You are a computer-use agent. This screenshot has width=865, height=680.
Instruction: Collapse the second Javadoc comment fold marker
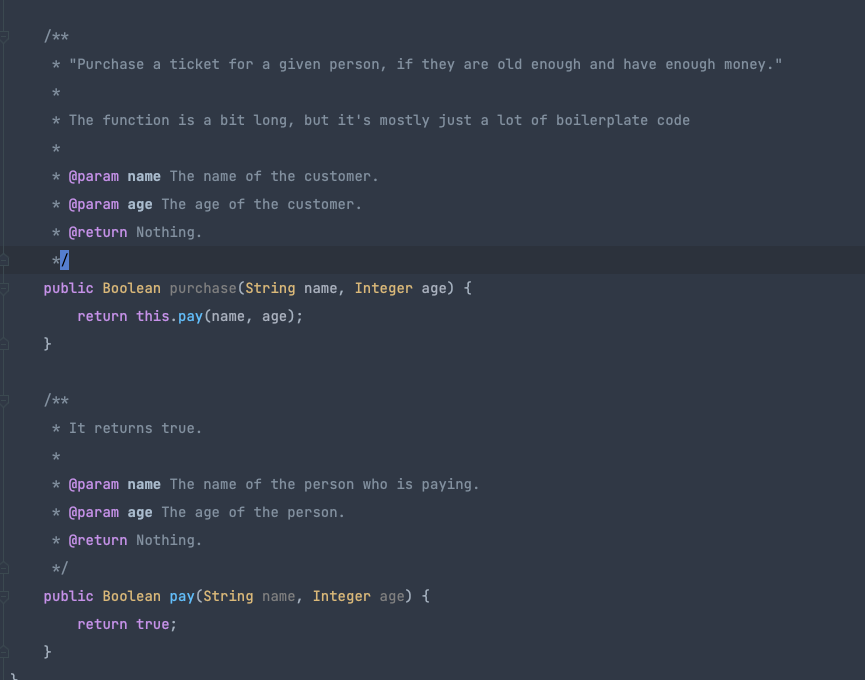click(5, 400)
